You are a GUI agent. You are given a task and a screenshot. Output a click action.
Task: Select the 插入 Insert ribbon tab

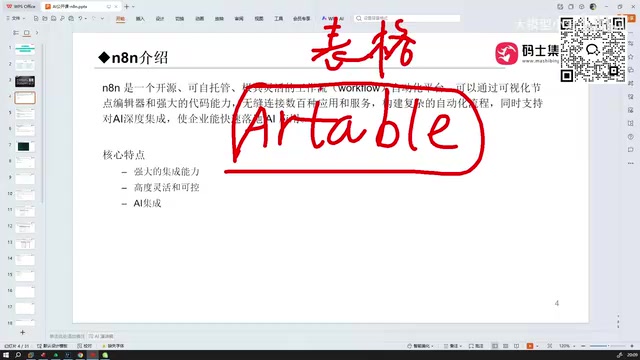point(140,19)
